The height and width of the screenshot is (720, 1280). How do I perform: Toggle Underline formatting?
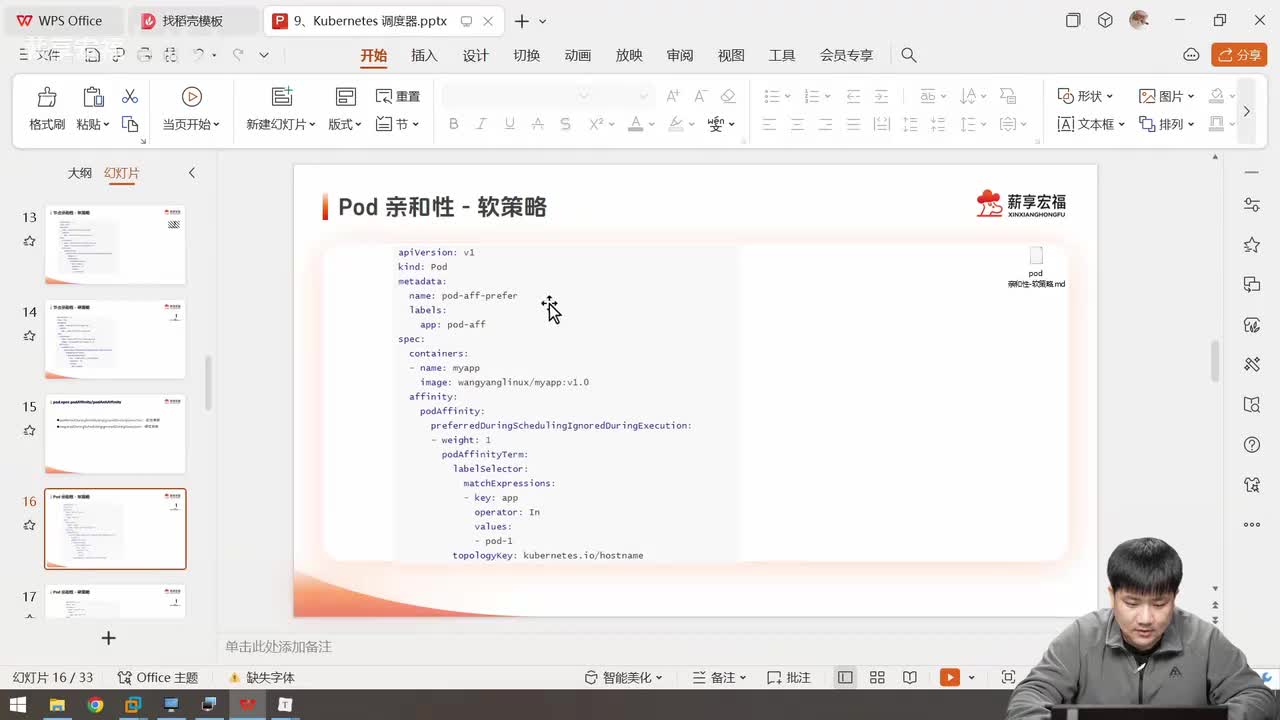pyautogui.click(x=509, y=124)
